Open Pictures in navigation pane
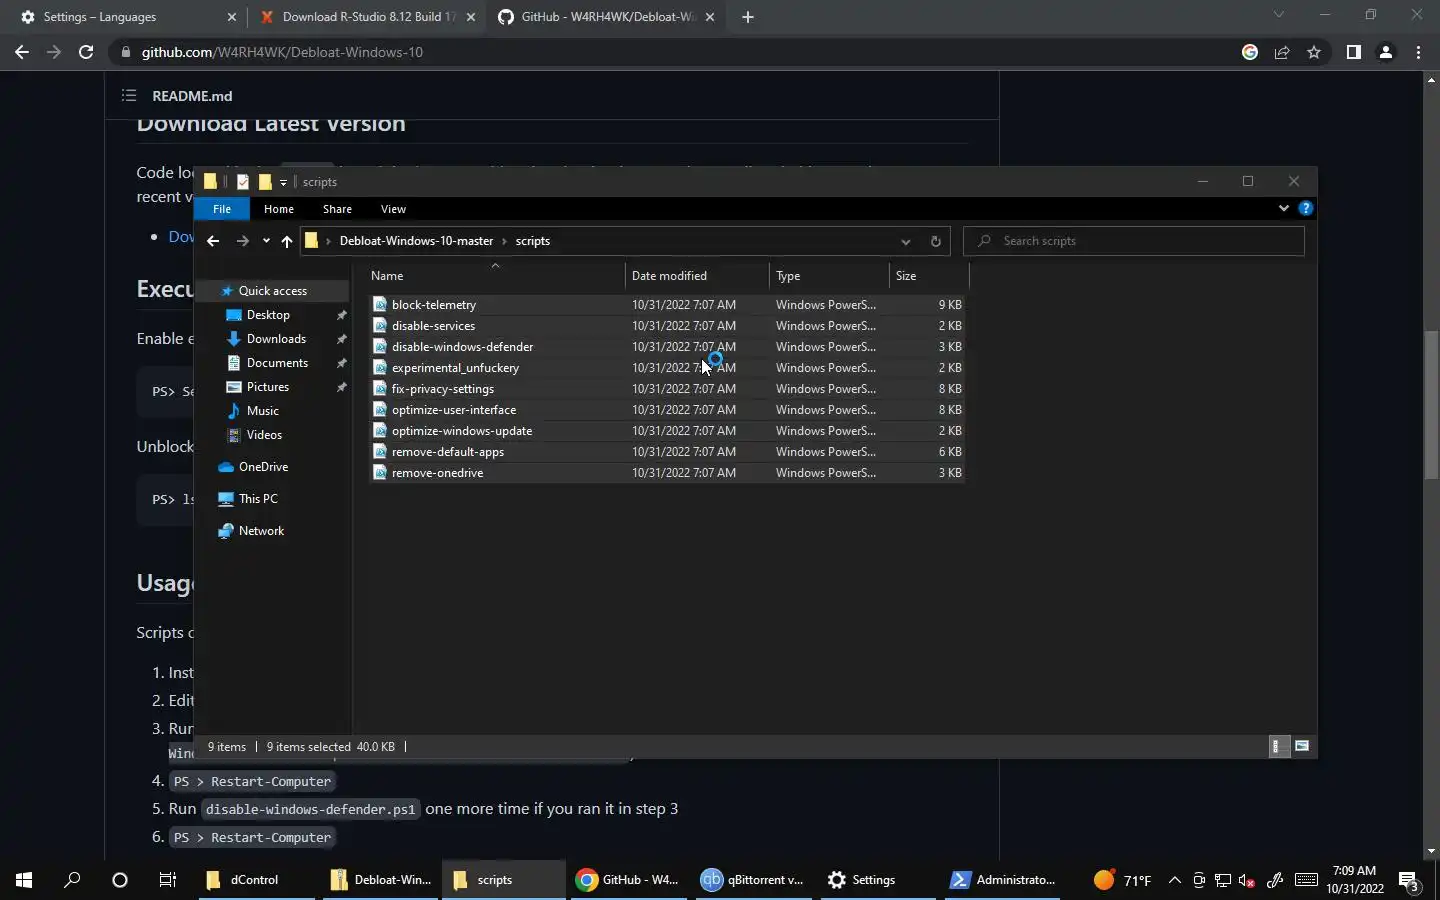 [x=268, y=387]
